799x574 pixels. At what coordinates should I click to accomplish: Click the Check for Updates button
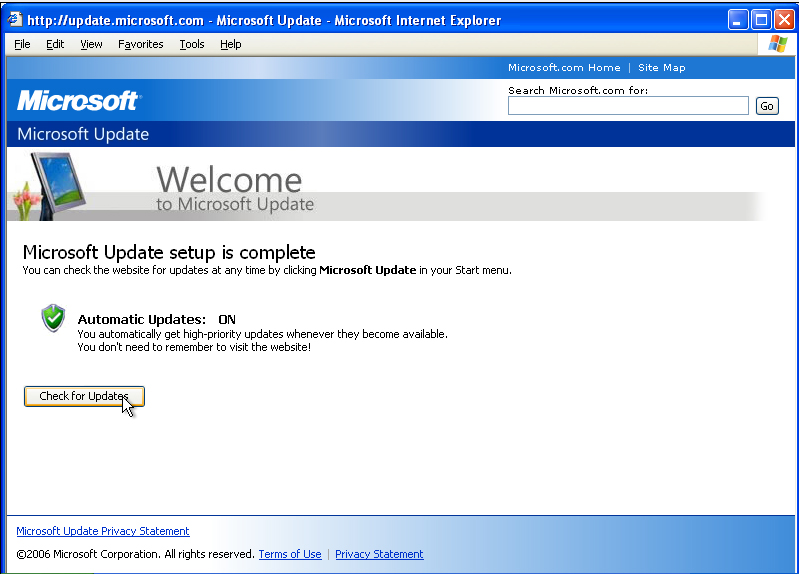click(x=85, y=397)
